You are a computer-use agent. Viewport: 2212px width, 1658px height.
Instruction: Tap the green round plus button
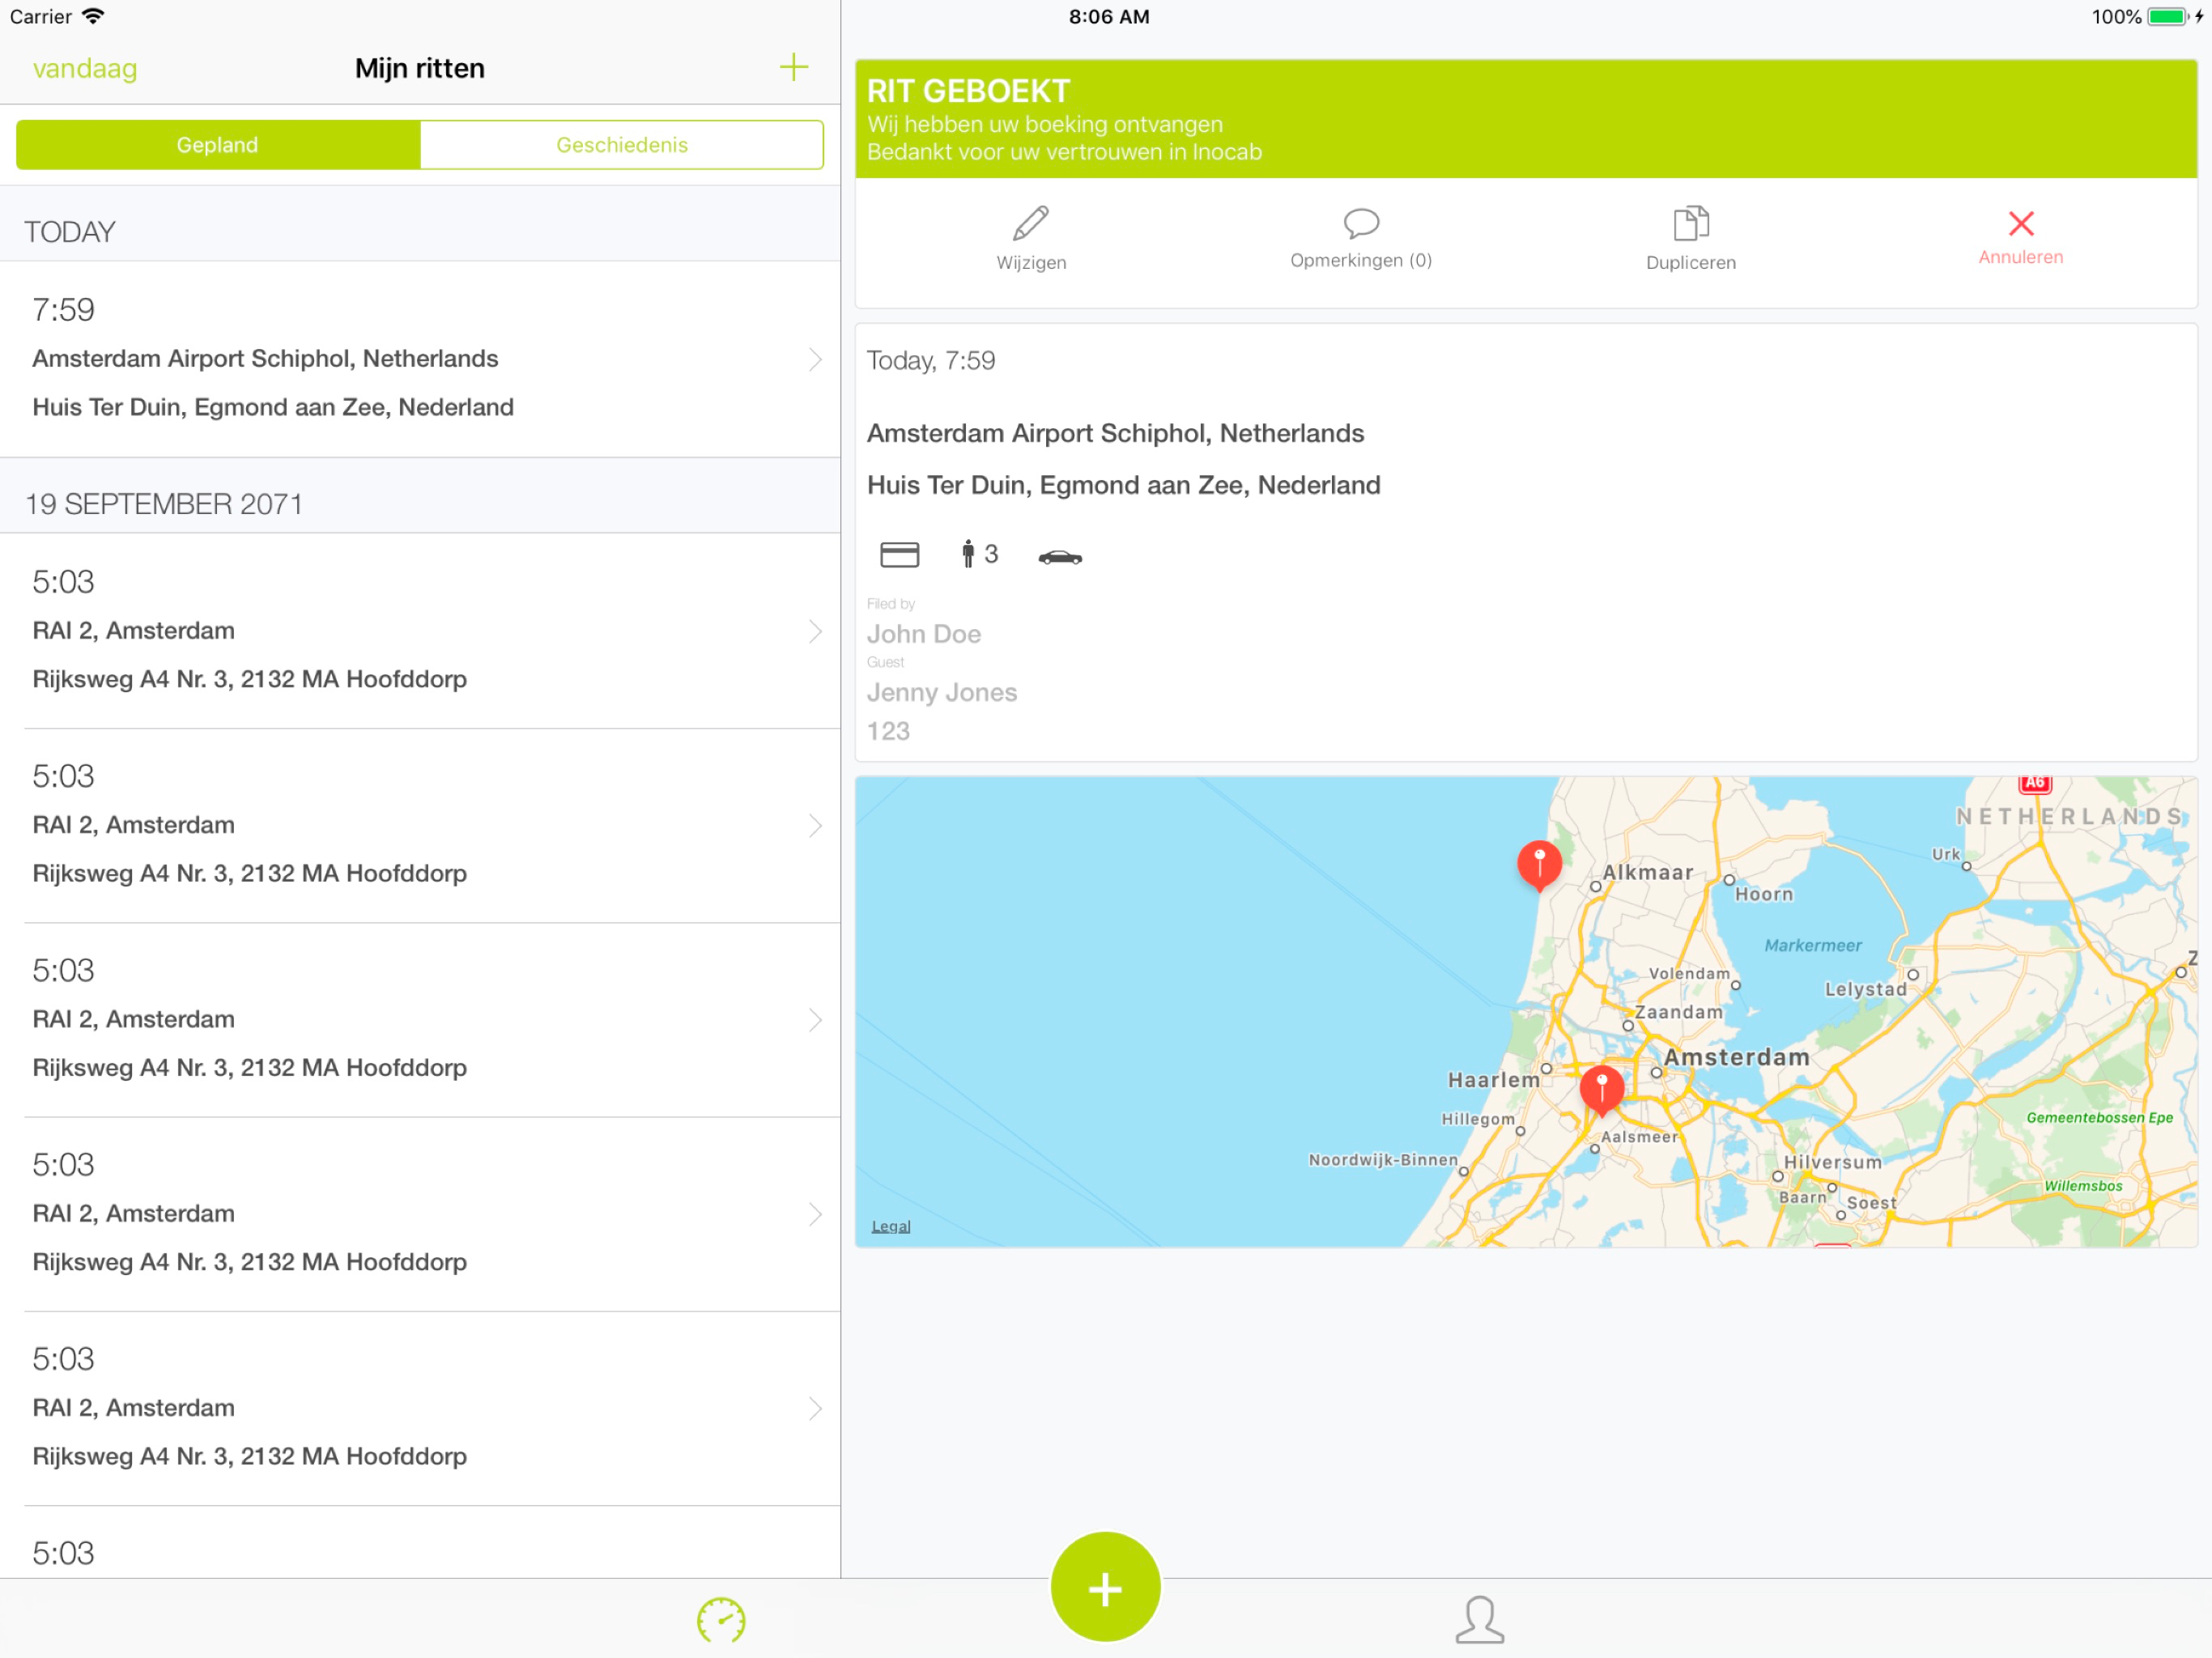click(1105, 1587)
